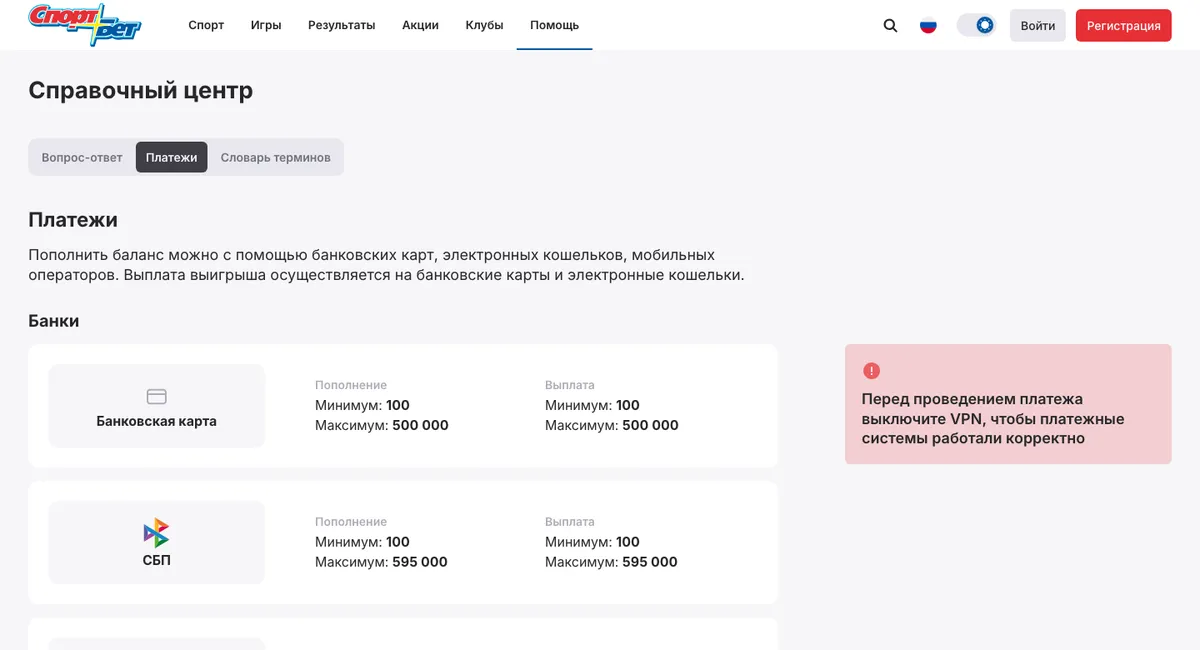Switch to the Вопрос-ответ tab
This screenshot has height=650, width=1200.
[82, 157]
